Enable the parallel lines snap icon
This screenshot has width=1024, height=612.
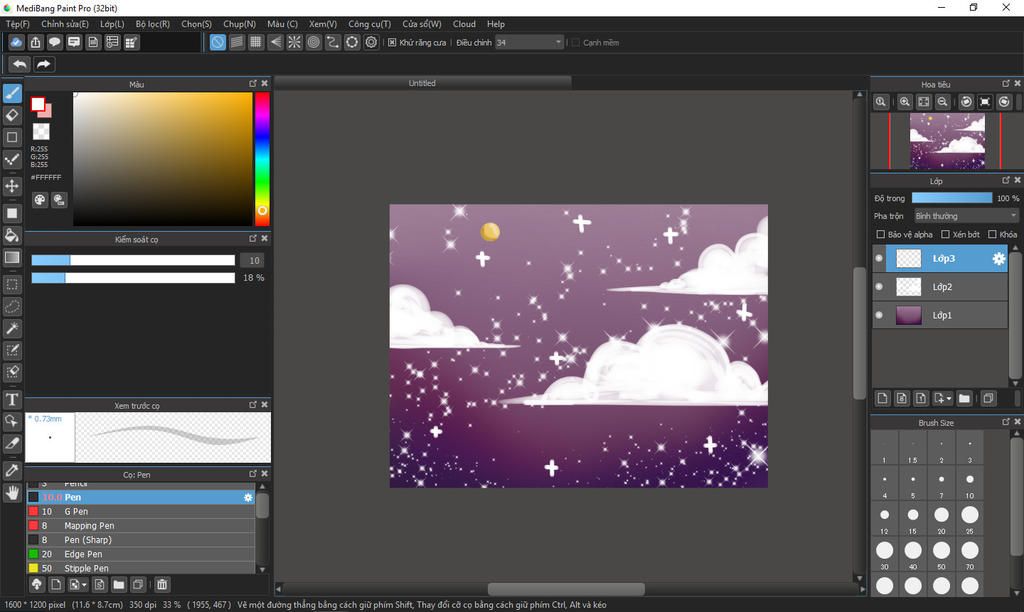point(236,42)
